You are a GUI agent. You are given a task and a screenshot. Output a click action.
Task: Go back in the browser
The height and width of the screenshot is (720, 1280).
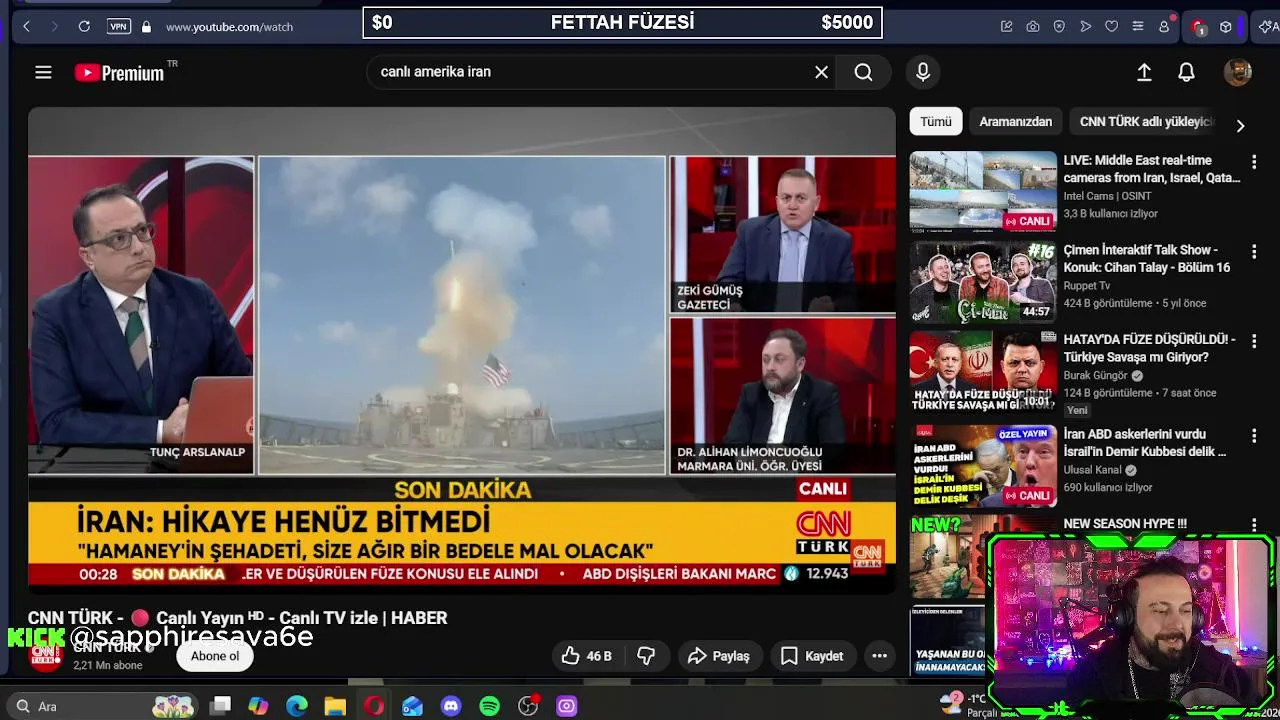[x=26, y=27]
